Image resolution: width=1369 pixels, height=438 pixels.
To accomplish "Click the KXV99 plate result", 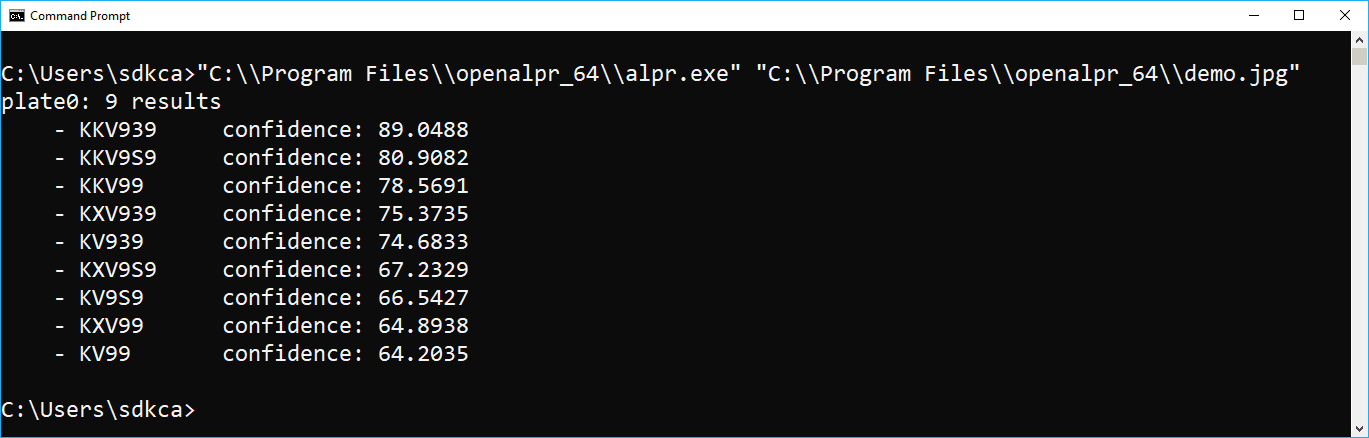I will click(x=111, y=326).
